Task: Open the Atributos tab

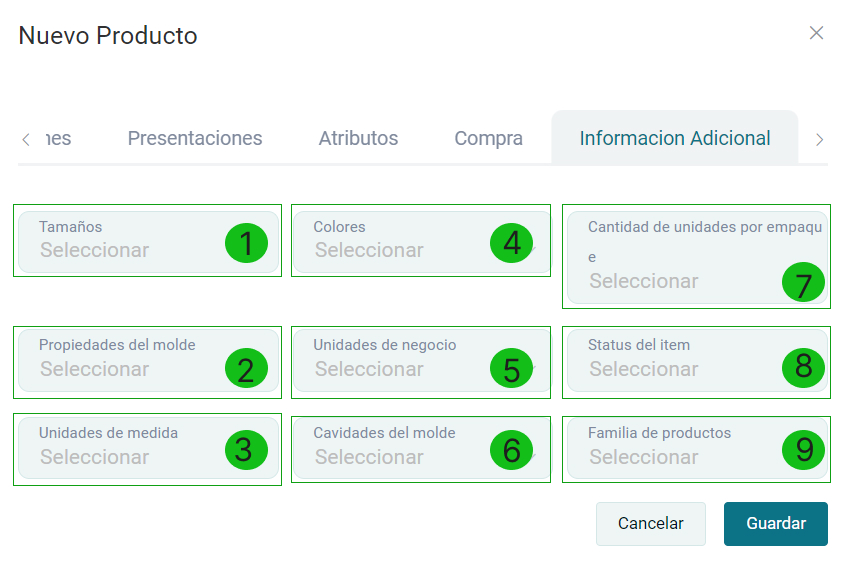Action: tap(358, 138)
